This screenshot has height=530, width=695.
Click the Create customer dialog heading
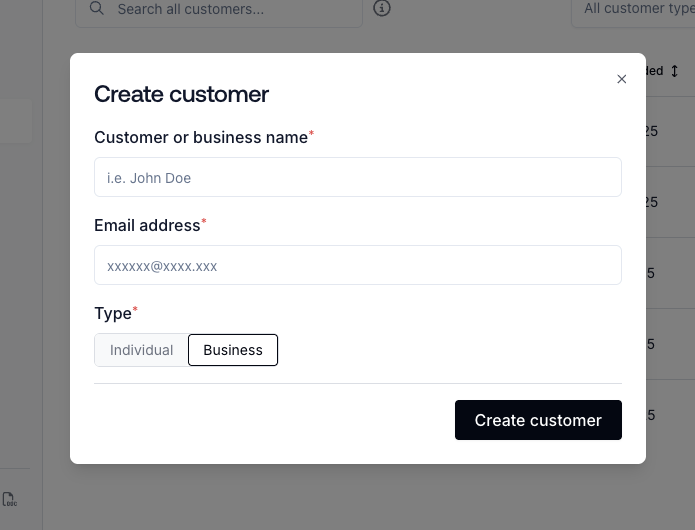[x=181, y=94]
